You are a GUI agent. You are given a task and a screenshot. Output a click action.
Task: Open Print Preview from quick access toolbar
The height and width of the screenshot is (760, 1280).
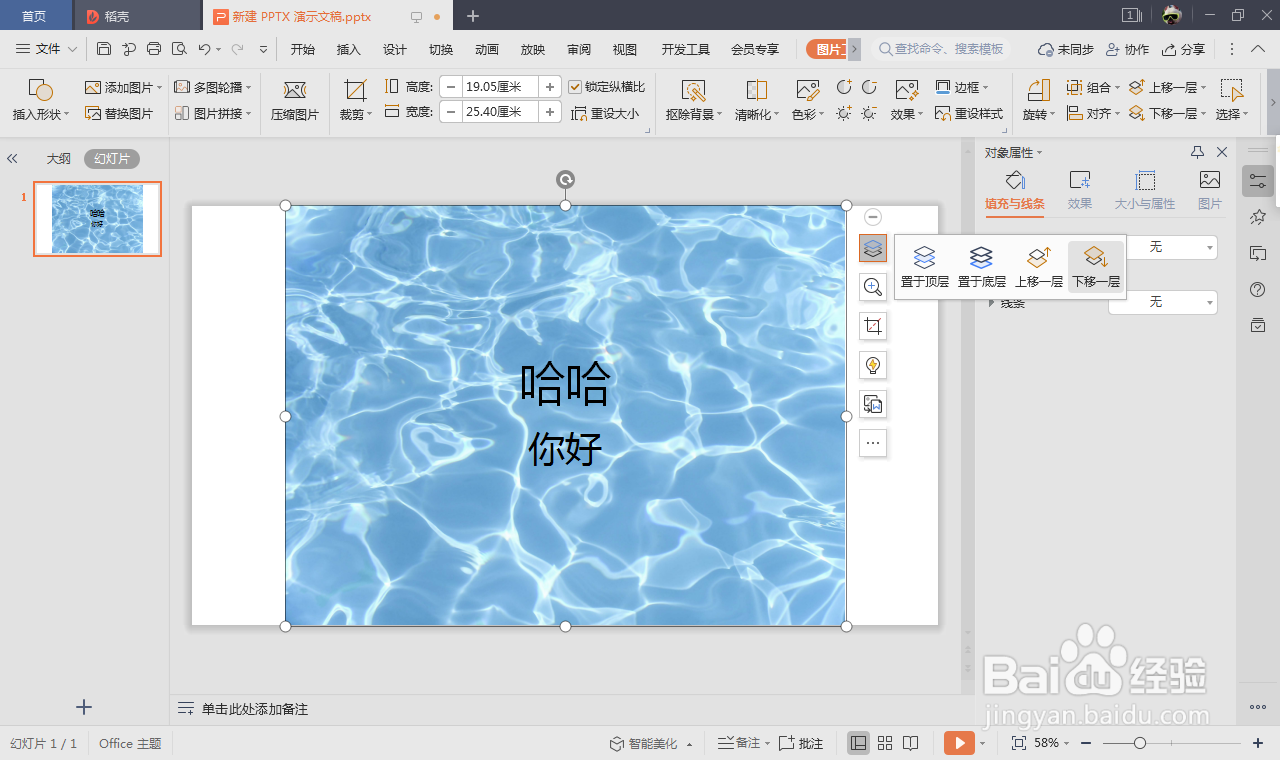179,49
